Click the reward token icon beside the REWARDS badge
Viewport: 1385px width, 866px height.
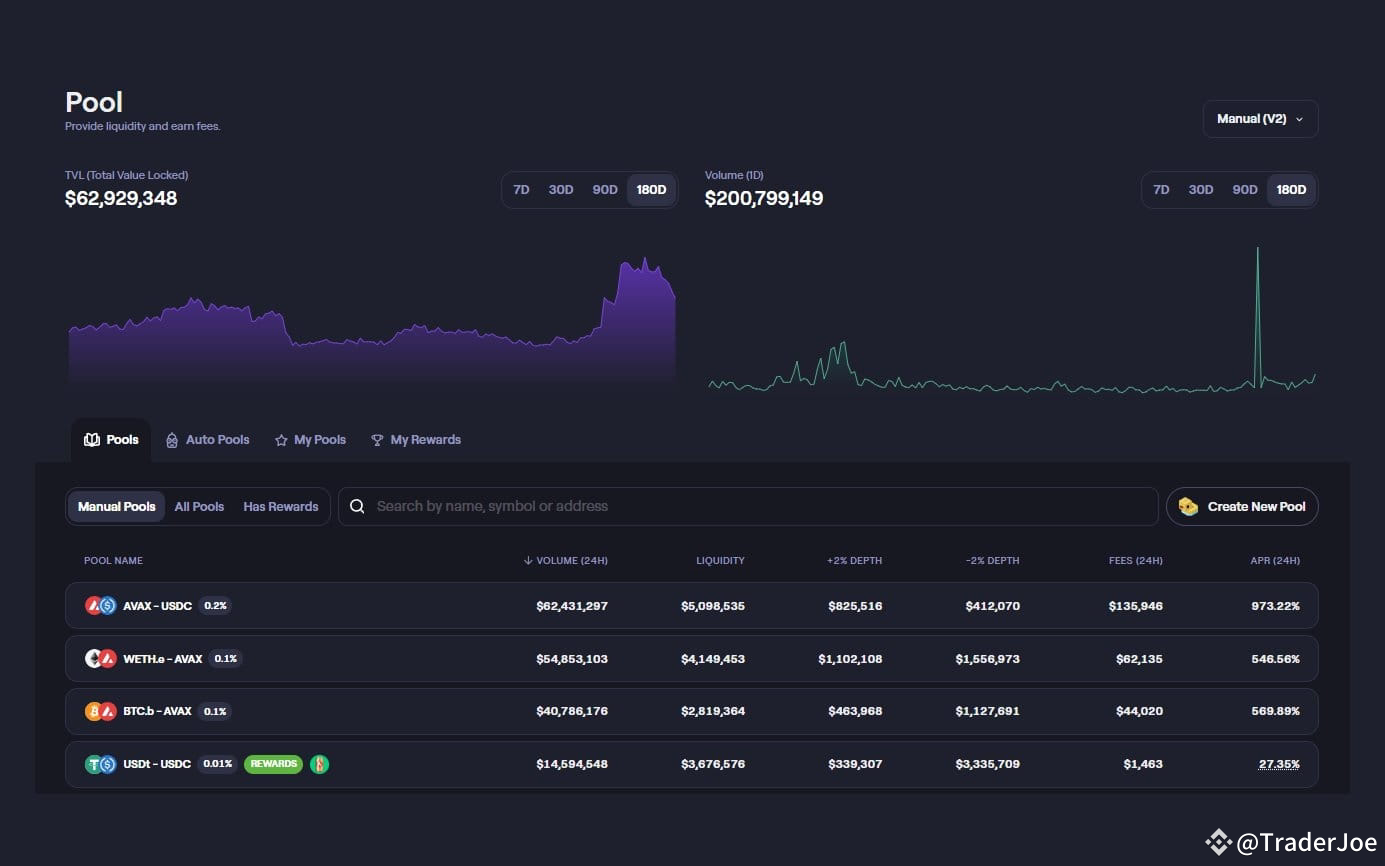[x=320, y=763]
